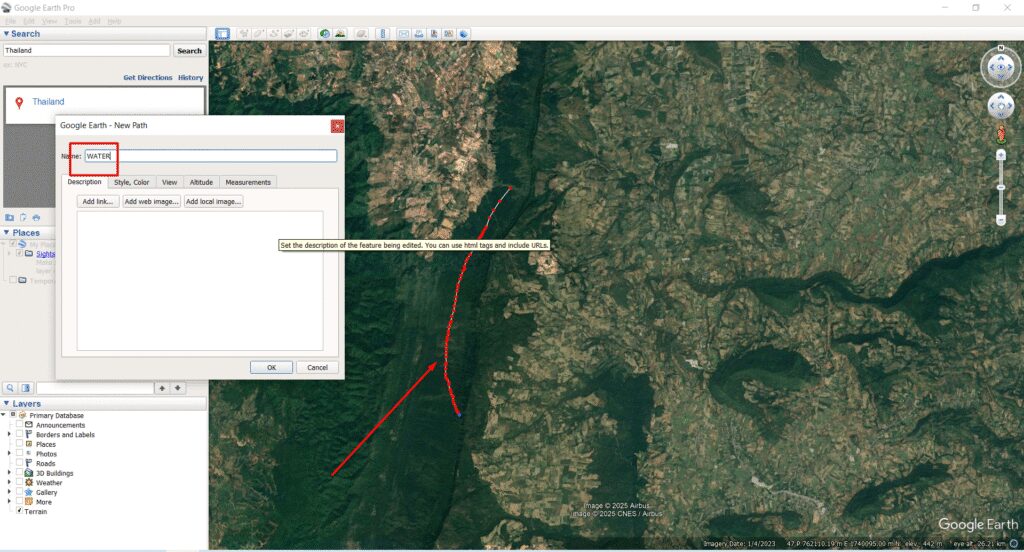Click the Add Image Overlay toolbar icon
This screenshot has height=552, width=1024.
289,34
